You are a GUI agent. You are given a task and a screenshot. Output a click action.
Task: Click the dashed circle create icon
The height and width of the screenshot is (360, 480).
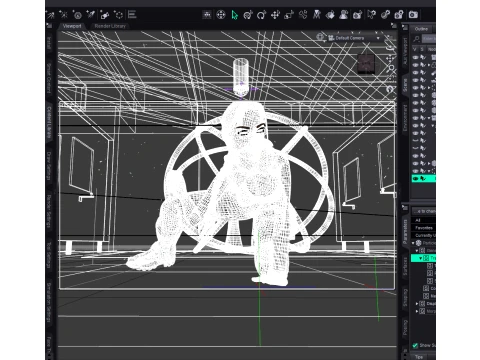119,15
